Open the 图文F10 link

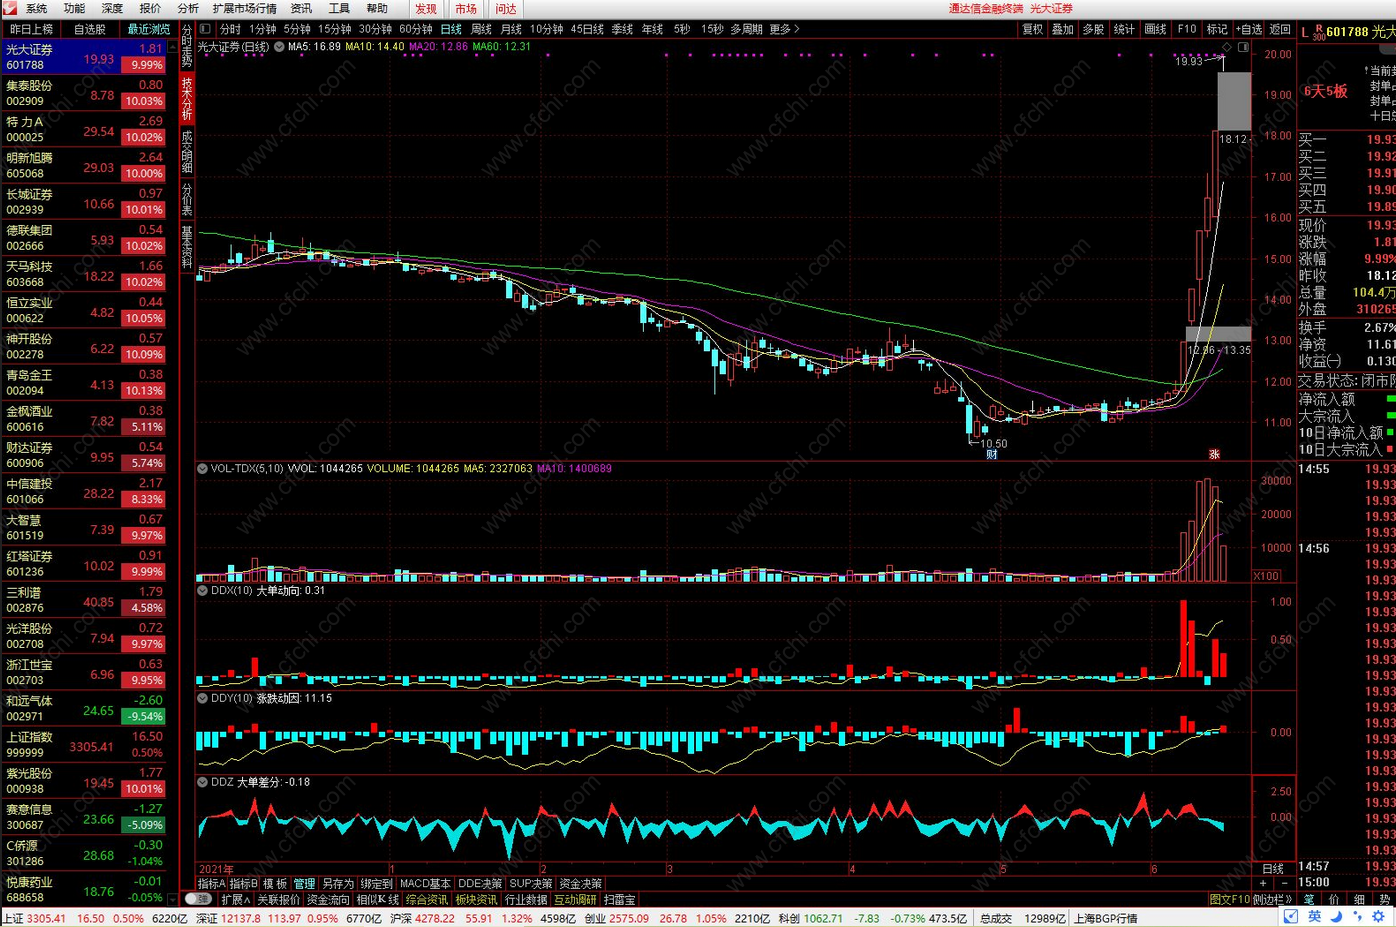coord(1229,899)
